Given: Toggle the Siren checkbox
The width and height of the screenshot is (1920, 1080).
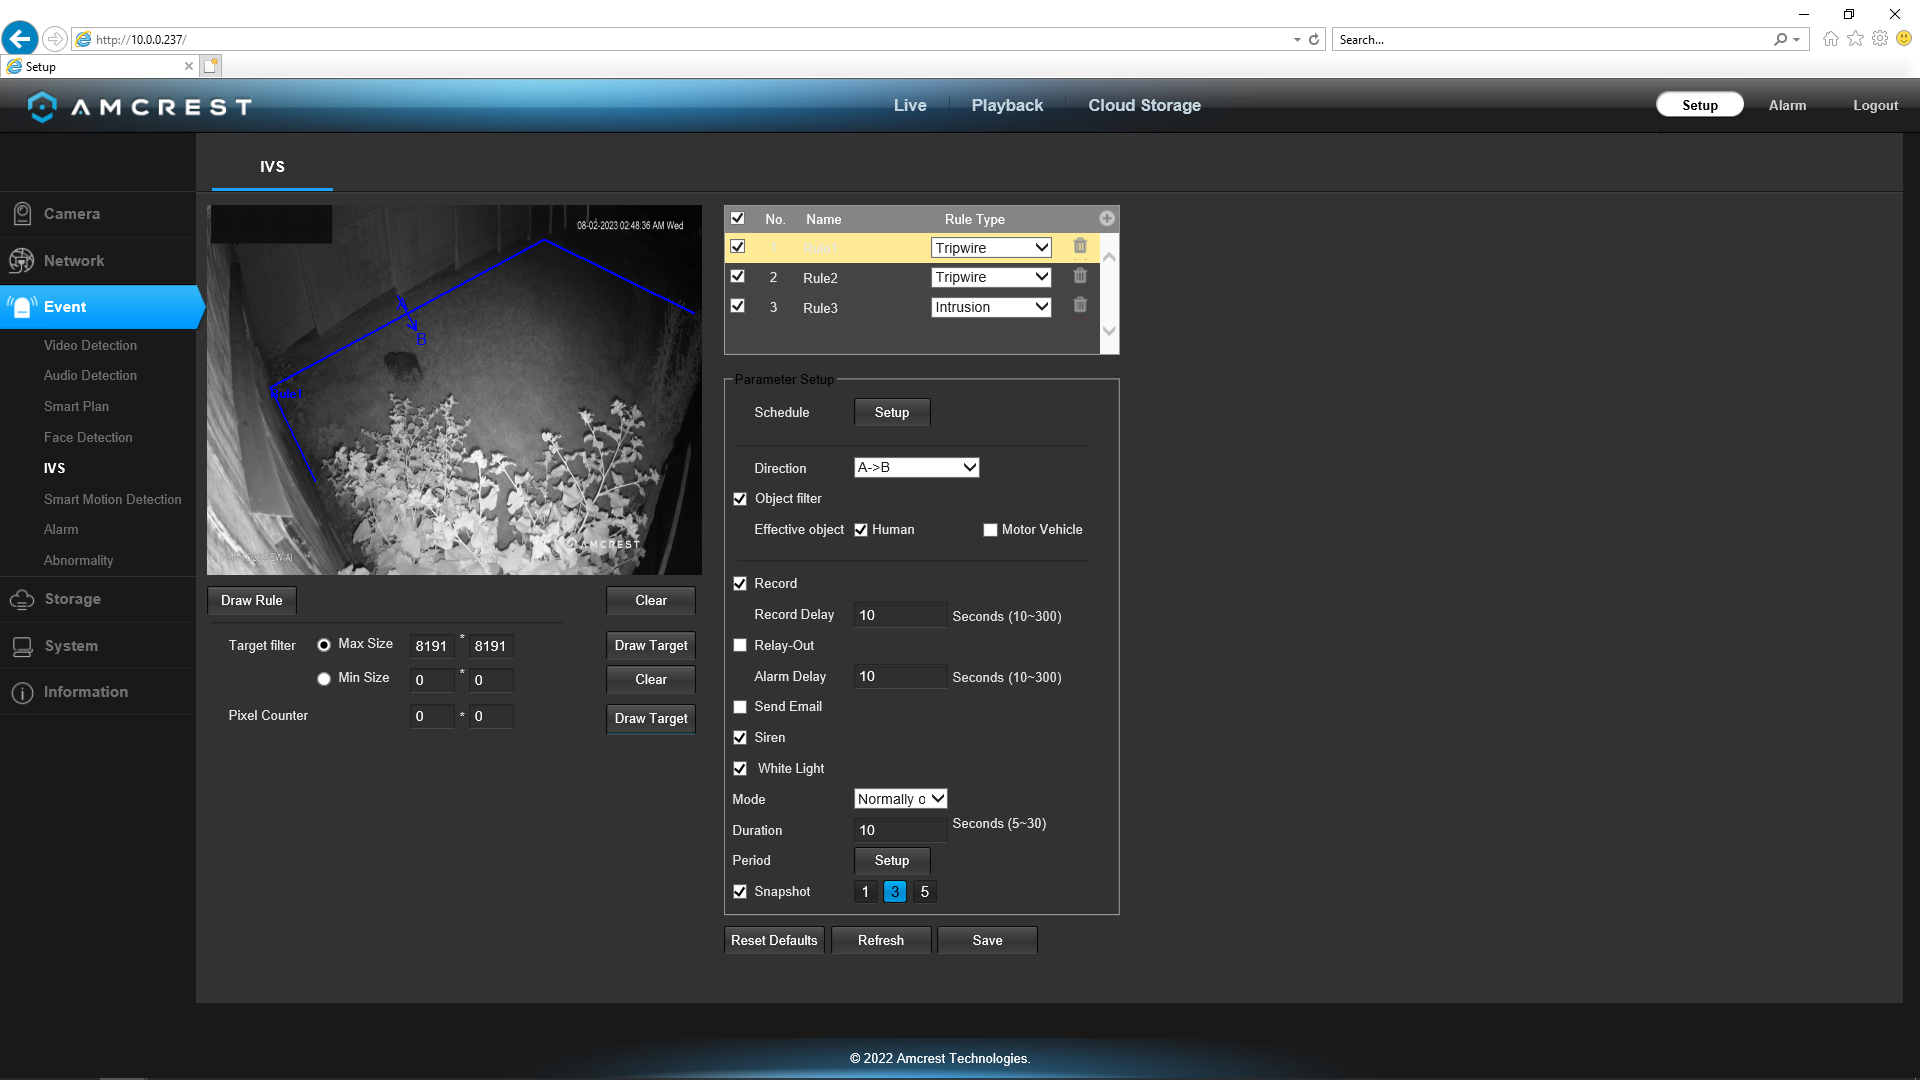Looking at the screenshot, I should coord(740,738).
